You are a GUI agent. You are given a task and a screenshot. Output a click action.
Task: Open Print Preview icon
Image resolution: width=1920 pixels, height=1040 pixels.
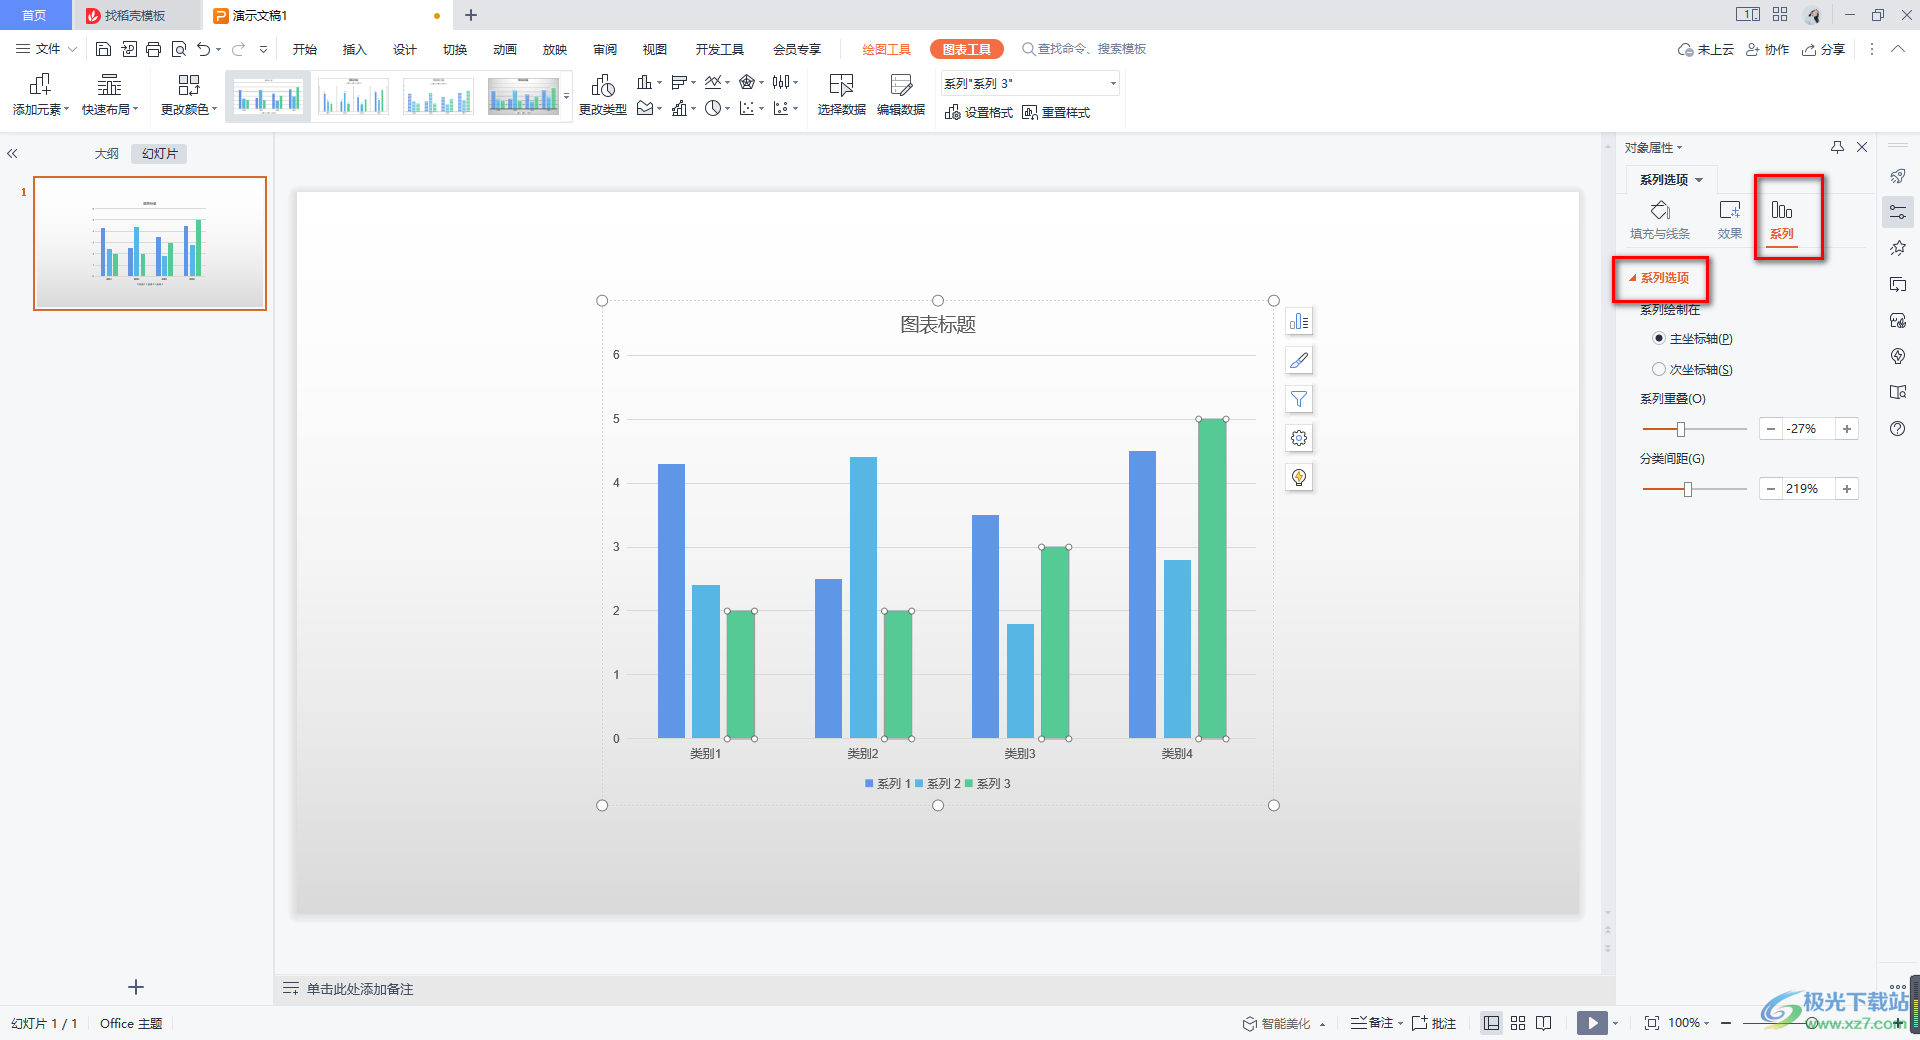coord(179,49)
